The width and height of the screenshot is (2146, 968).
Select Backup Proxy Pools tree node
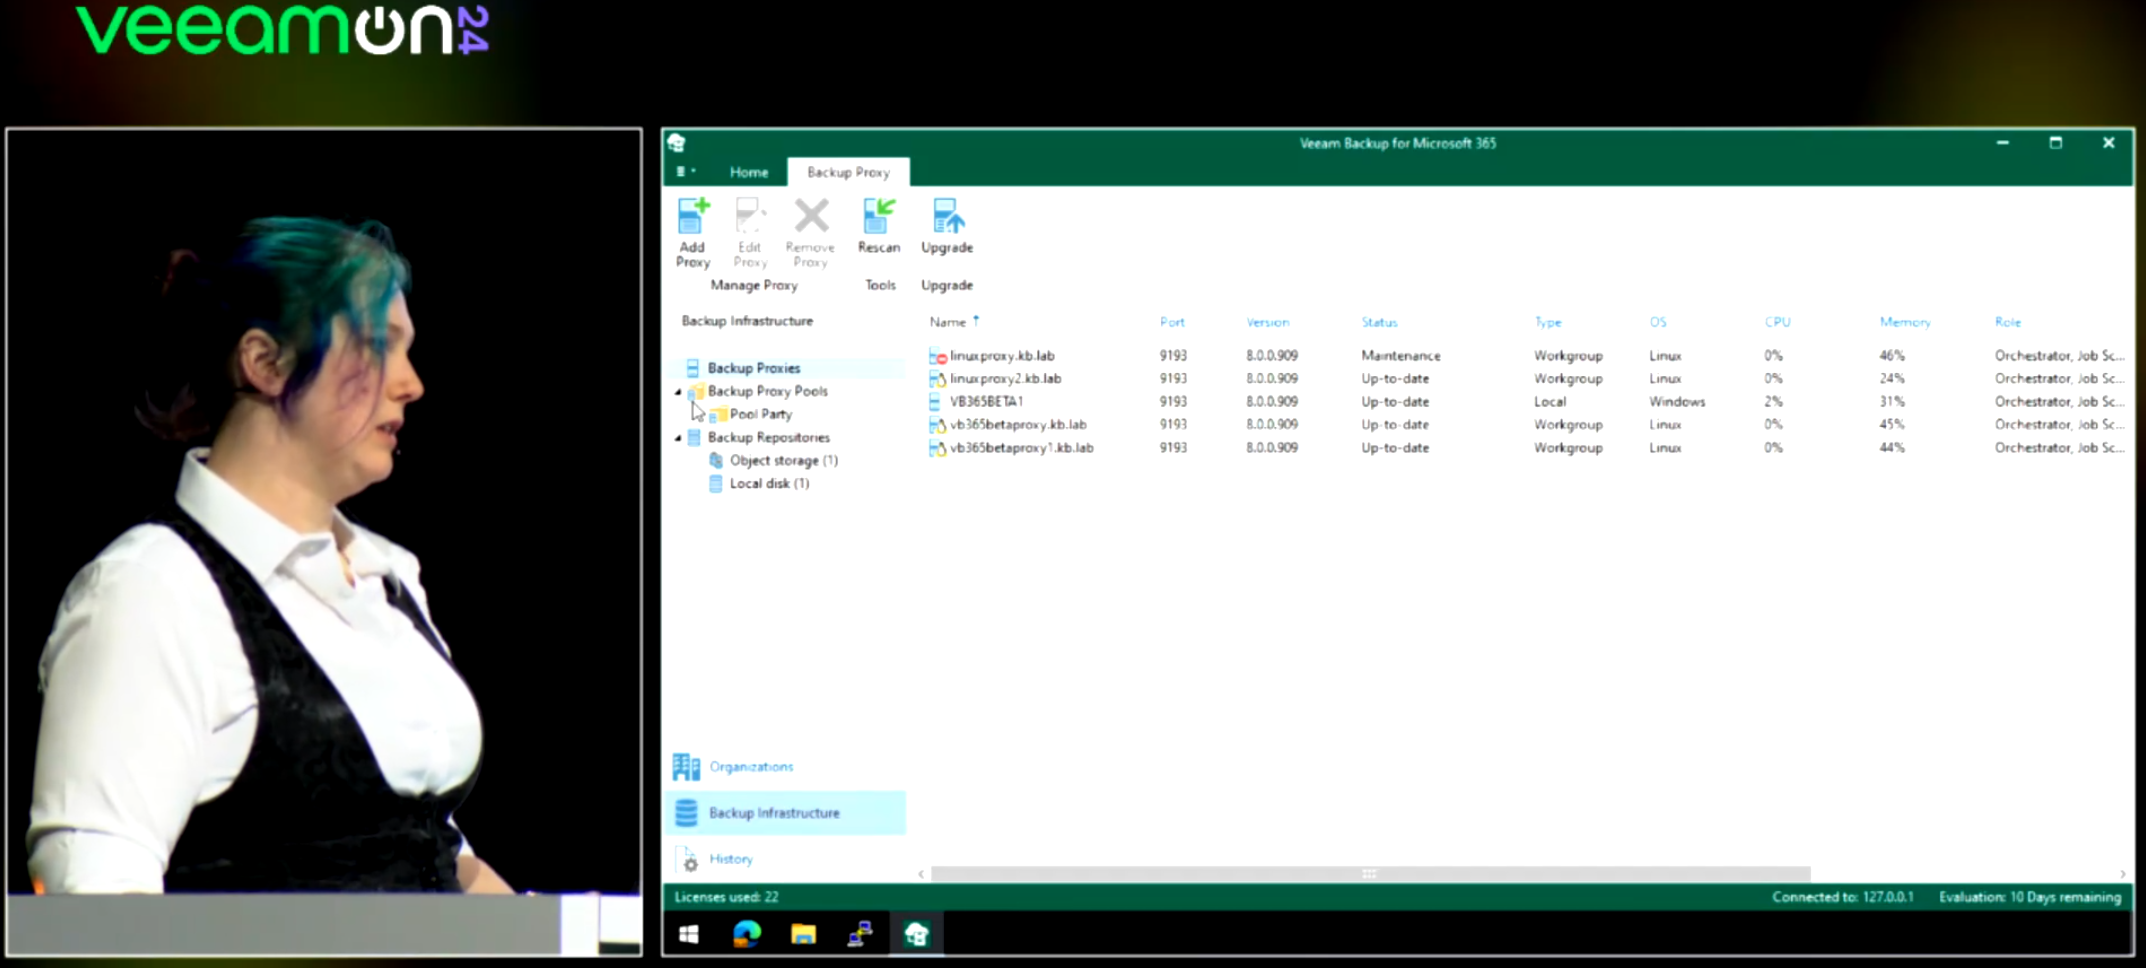click(768, 391)
